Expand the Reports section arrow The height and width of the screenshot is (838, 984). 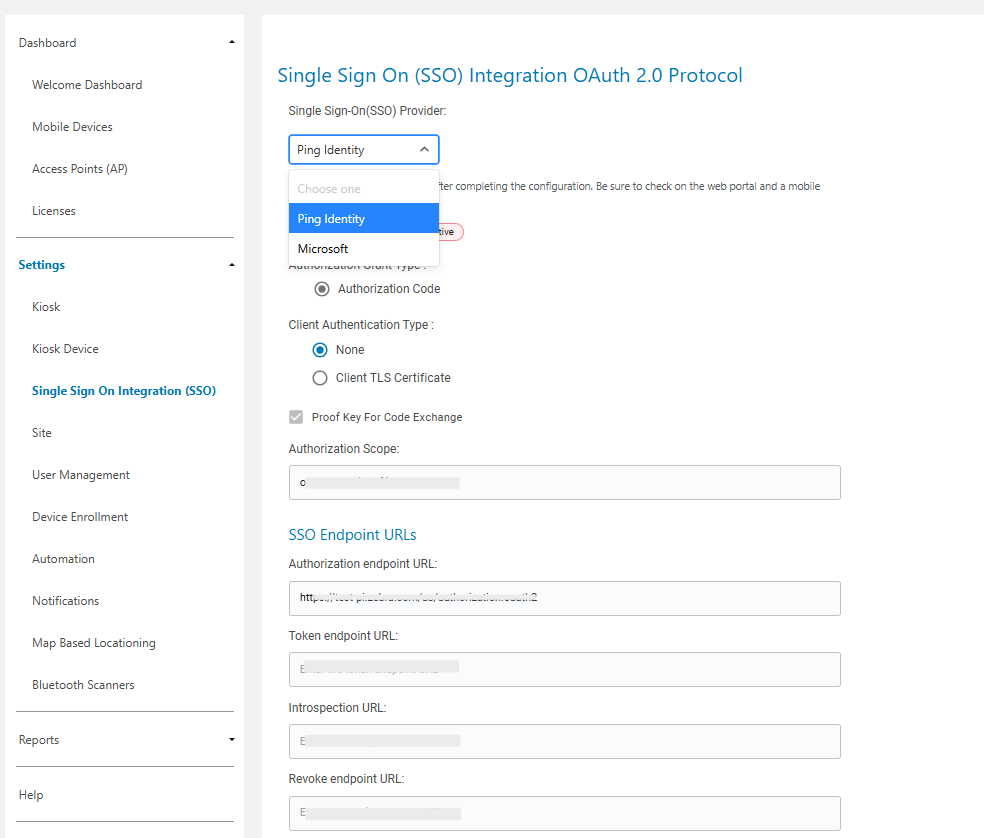[232, 740]
